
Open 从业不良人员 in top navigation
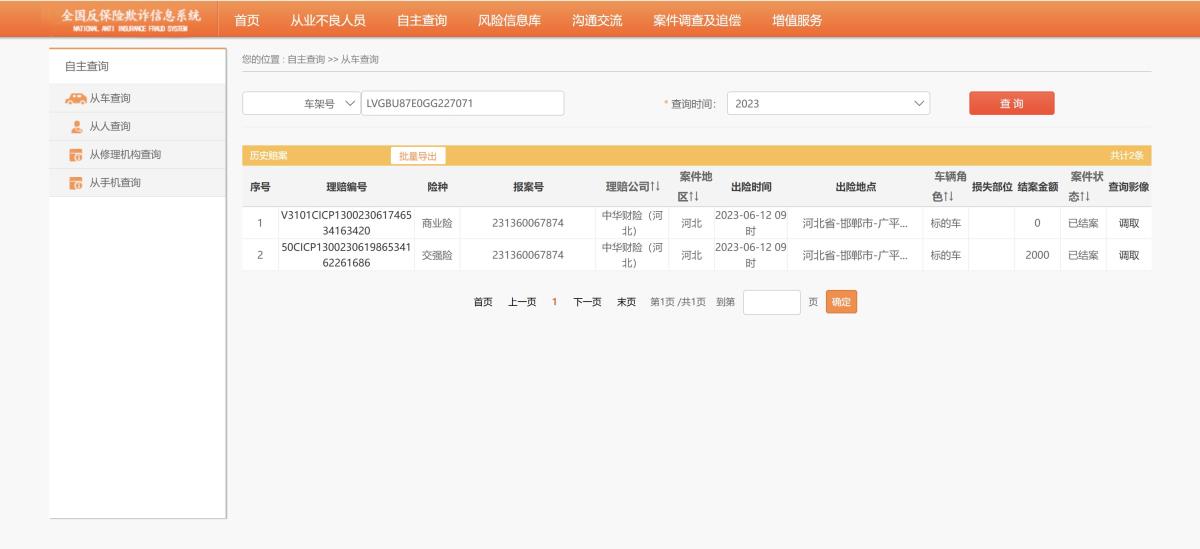328,20
